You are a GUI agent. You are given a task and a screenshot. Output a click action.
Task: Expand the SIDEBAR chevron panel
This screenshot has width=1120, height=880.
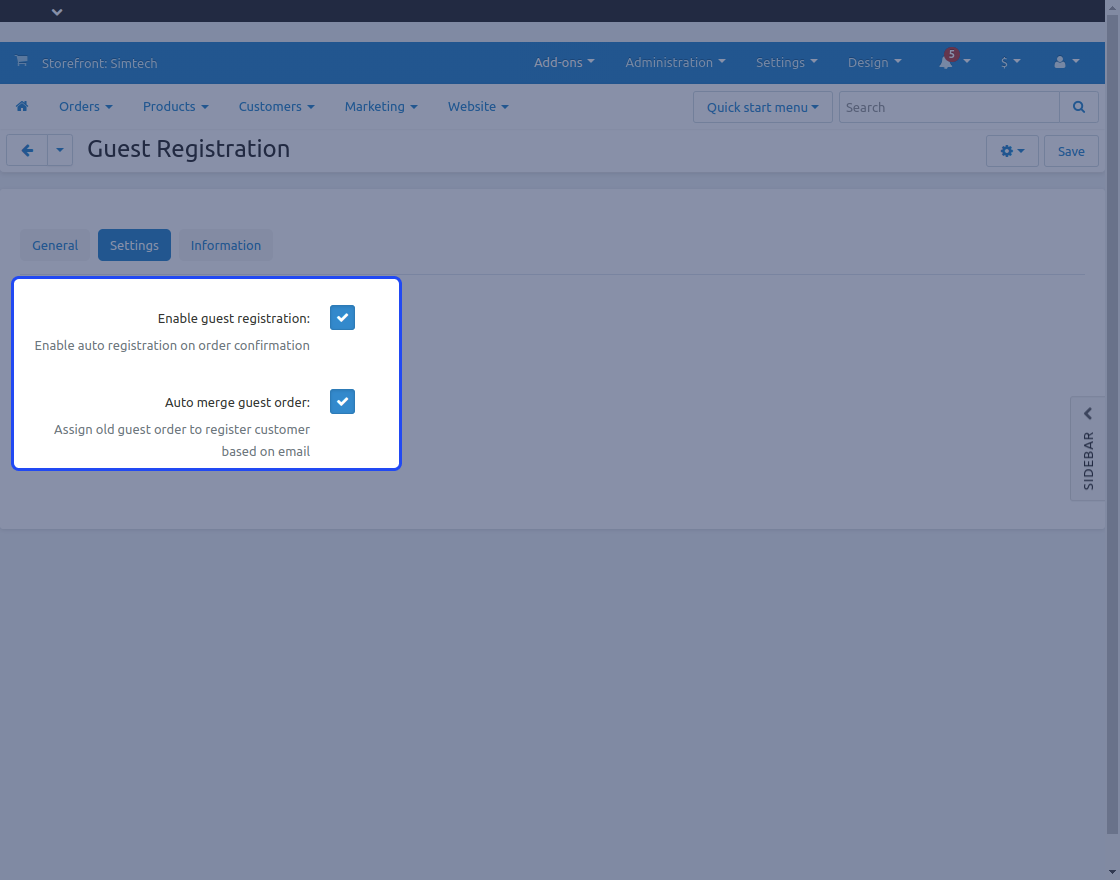[x=1088, y=414]
